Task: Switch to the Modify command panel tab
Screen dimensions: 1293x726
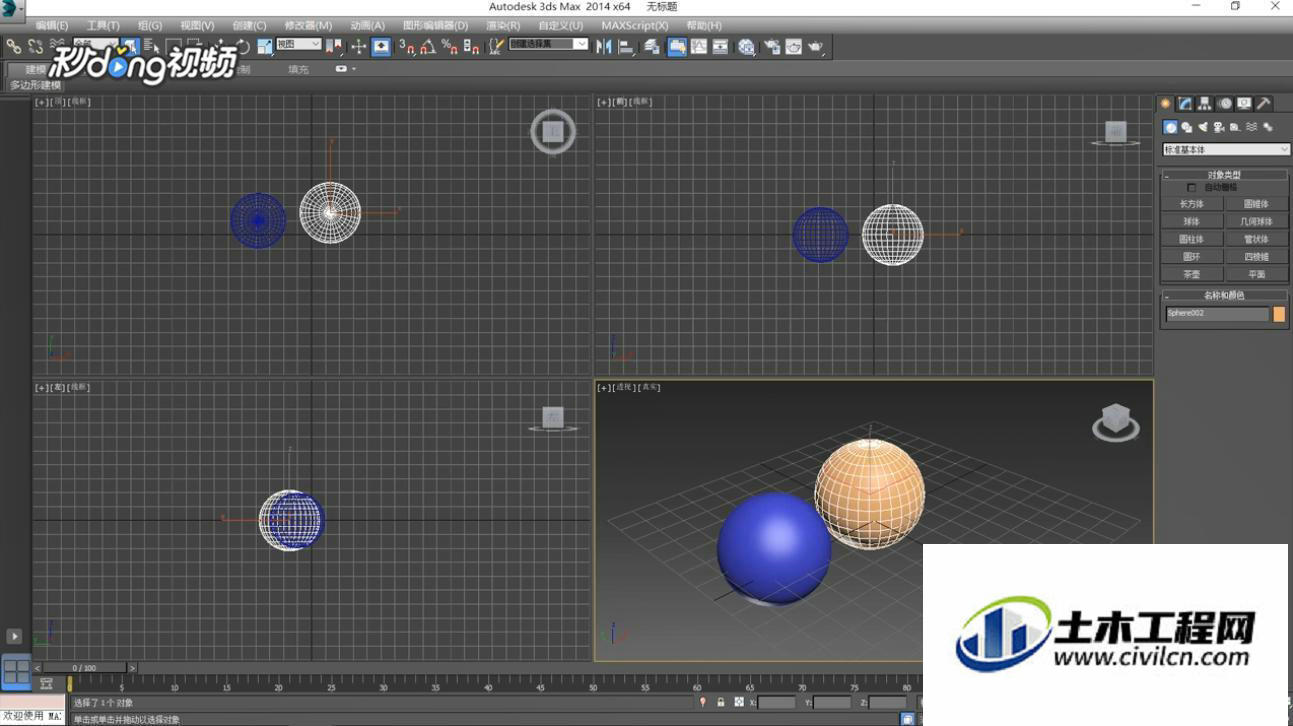Action: [x=1185, y=104]
